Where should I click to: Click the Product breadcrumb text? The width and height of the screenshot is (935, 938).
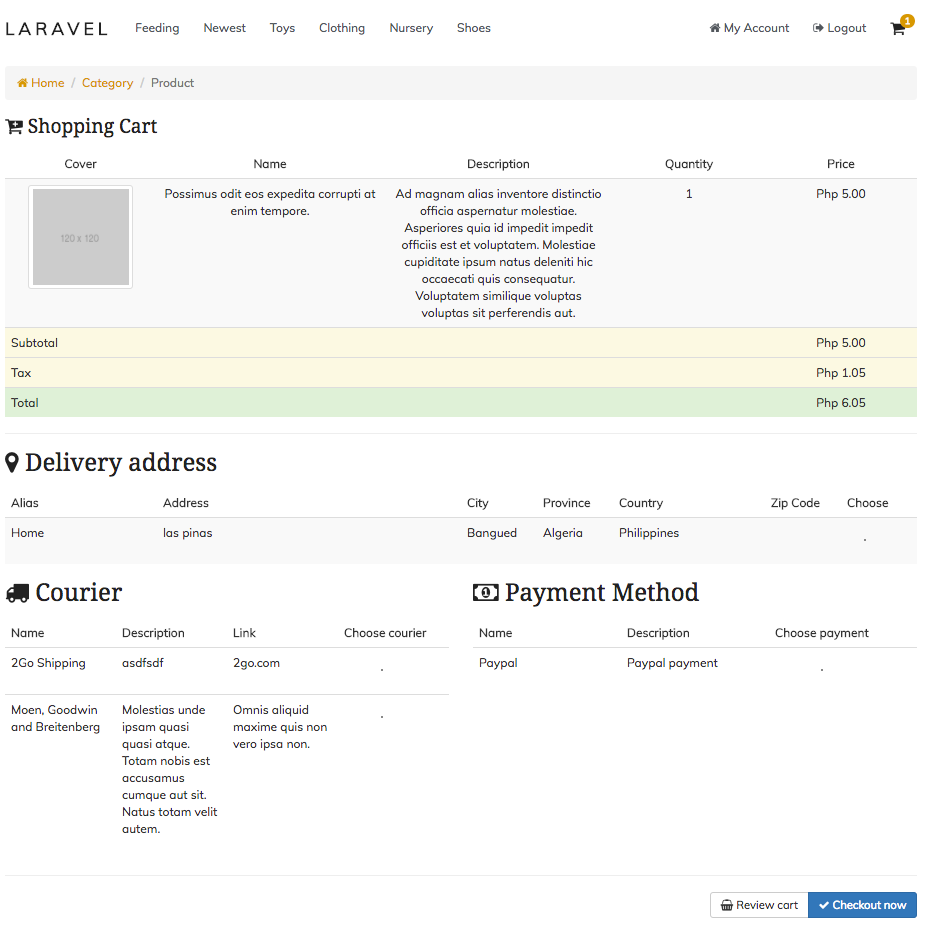(172, 83)
